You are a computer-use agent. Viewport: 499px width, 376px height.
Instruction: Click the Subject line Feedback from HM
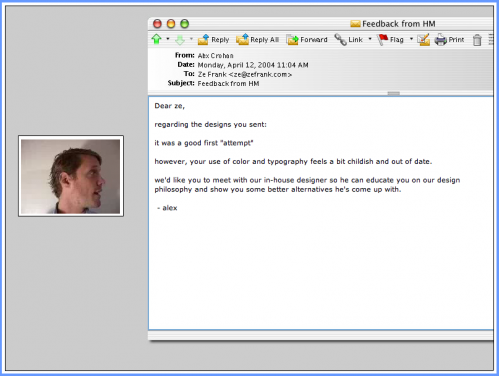point(228,84)
